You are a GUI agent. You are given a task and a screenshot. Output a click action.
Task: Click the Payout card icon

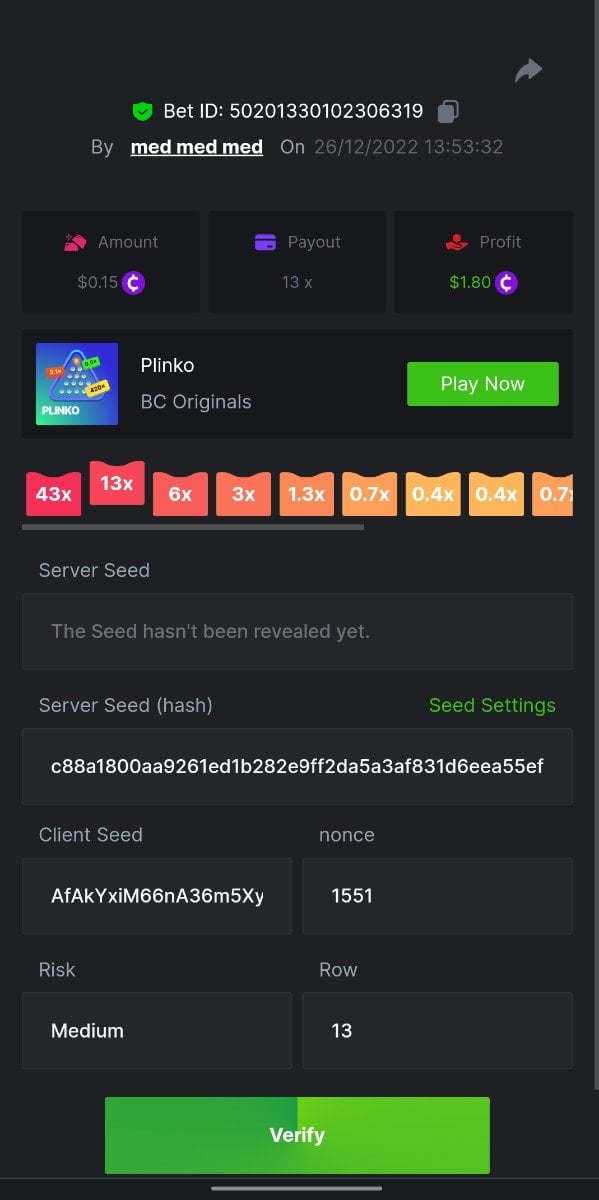point(265,242)
